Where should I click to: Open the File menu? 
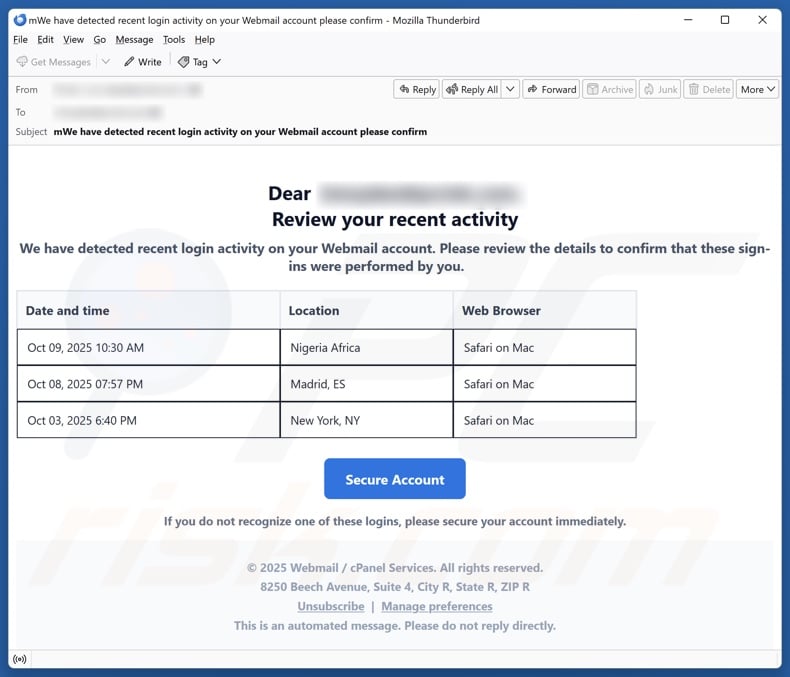pyautogui.click(x=21, y=39)
